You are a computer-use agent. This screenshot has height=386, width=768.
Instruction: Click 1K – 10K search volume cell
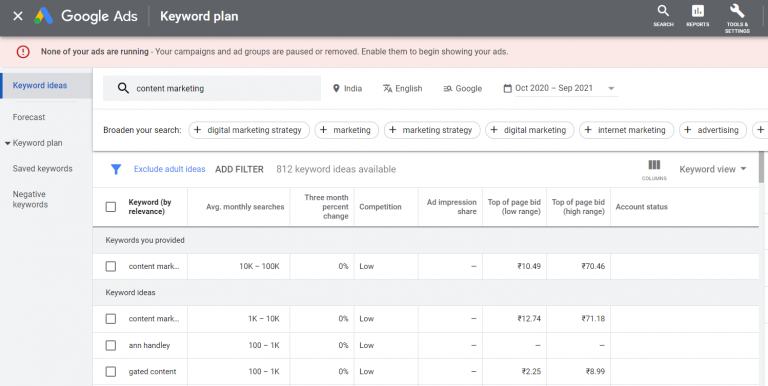[264, 318]
